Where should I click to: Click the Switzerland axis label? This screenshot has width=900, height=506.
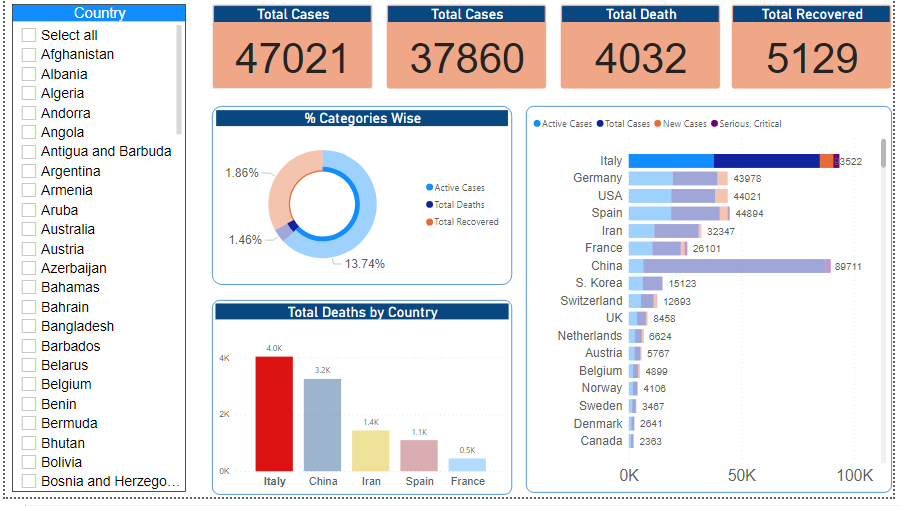[x=591, y=301]
